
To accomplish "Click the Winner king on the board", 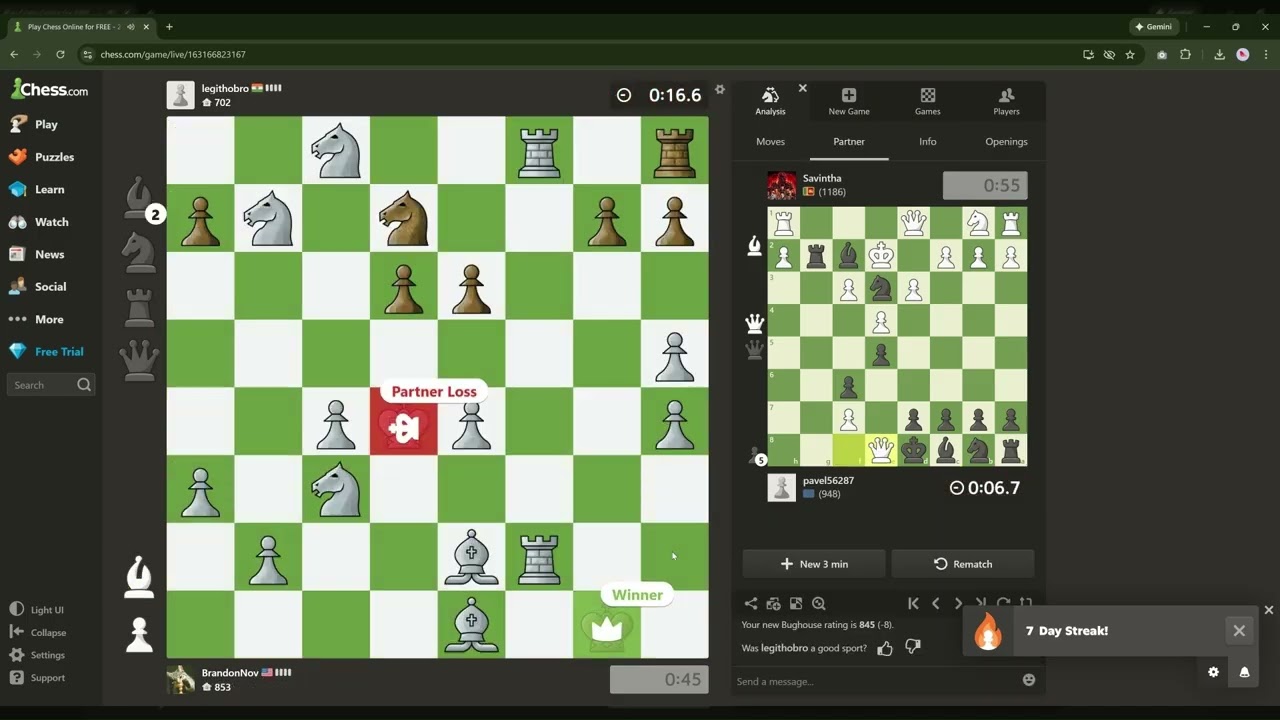I will click(x=607, y=626).
